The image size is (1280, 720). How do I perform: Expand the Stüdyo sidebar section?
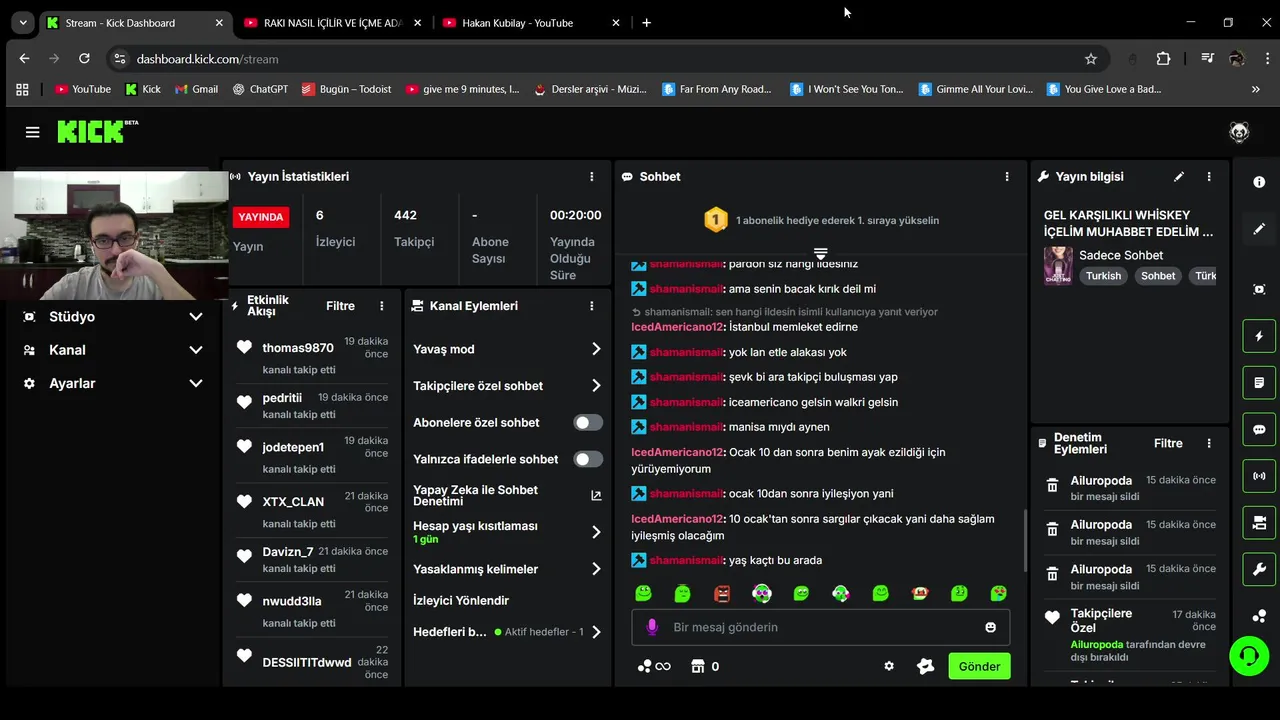click(113, 316)
